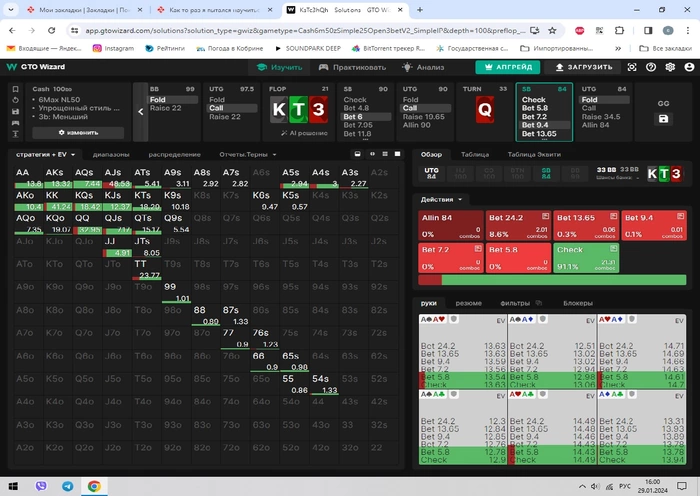Click the lock icon on A♠A♥ combo
Viewport: 700px width, 496px height.
point(454,319)
